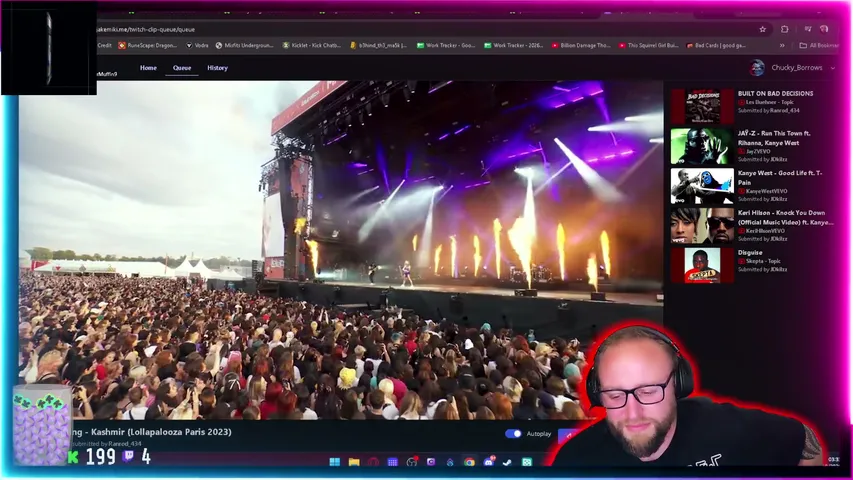Screen dimensions: 853x480
Task: Select the Queue tab
Action: click(x=182, y=68)
